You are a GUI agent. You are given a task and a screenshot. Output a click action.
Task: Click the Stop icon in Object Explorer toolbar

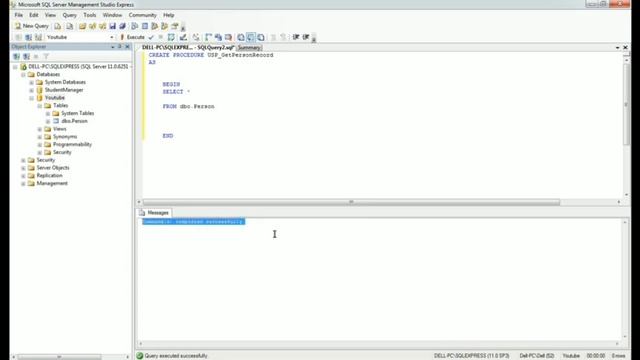coord(36,56)
